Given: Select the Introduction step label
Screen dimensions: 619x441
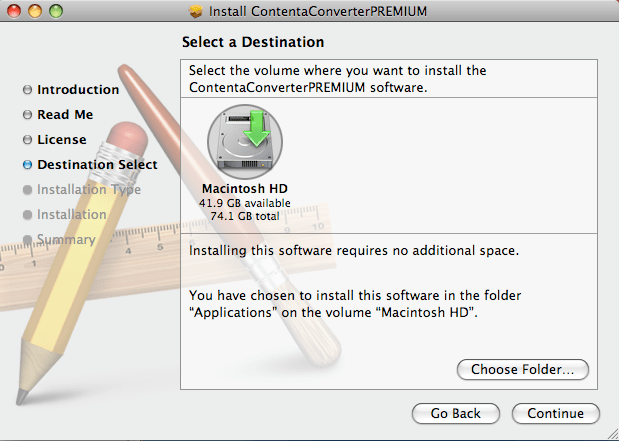Looking at the screenshot, I should (x=78, y=90).
